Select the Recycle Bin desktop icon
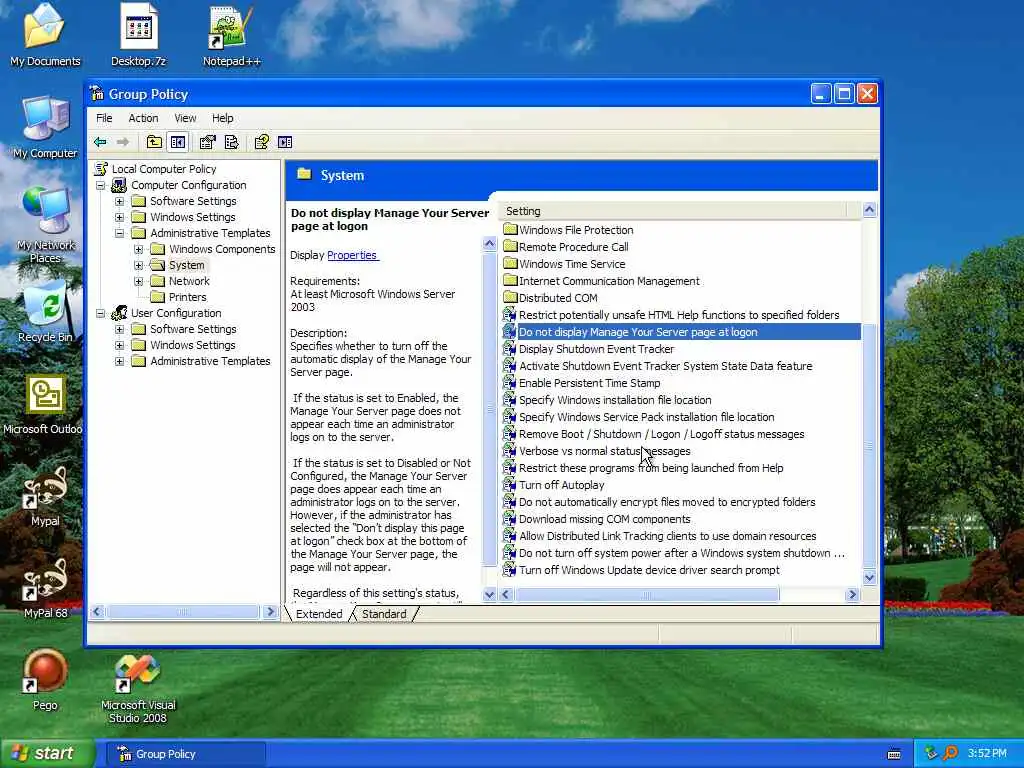 tap(45, 312)
